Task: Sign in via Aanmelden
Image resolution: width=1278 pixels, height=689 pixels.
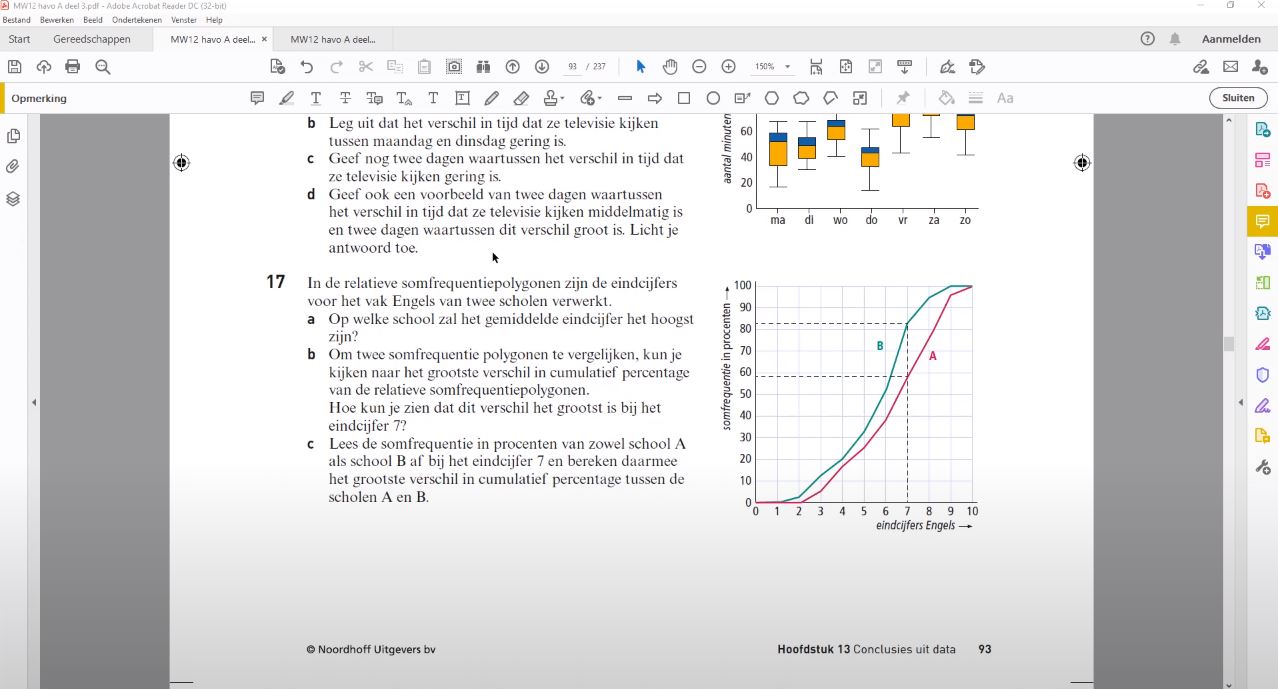Action: [1231, 39]
